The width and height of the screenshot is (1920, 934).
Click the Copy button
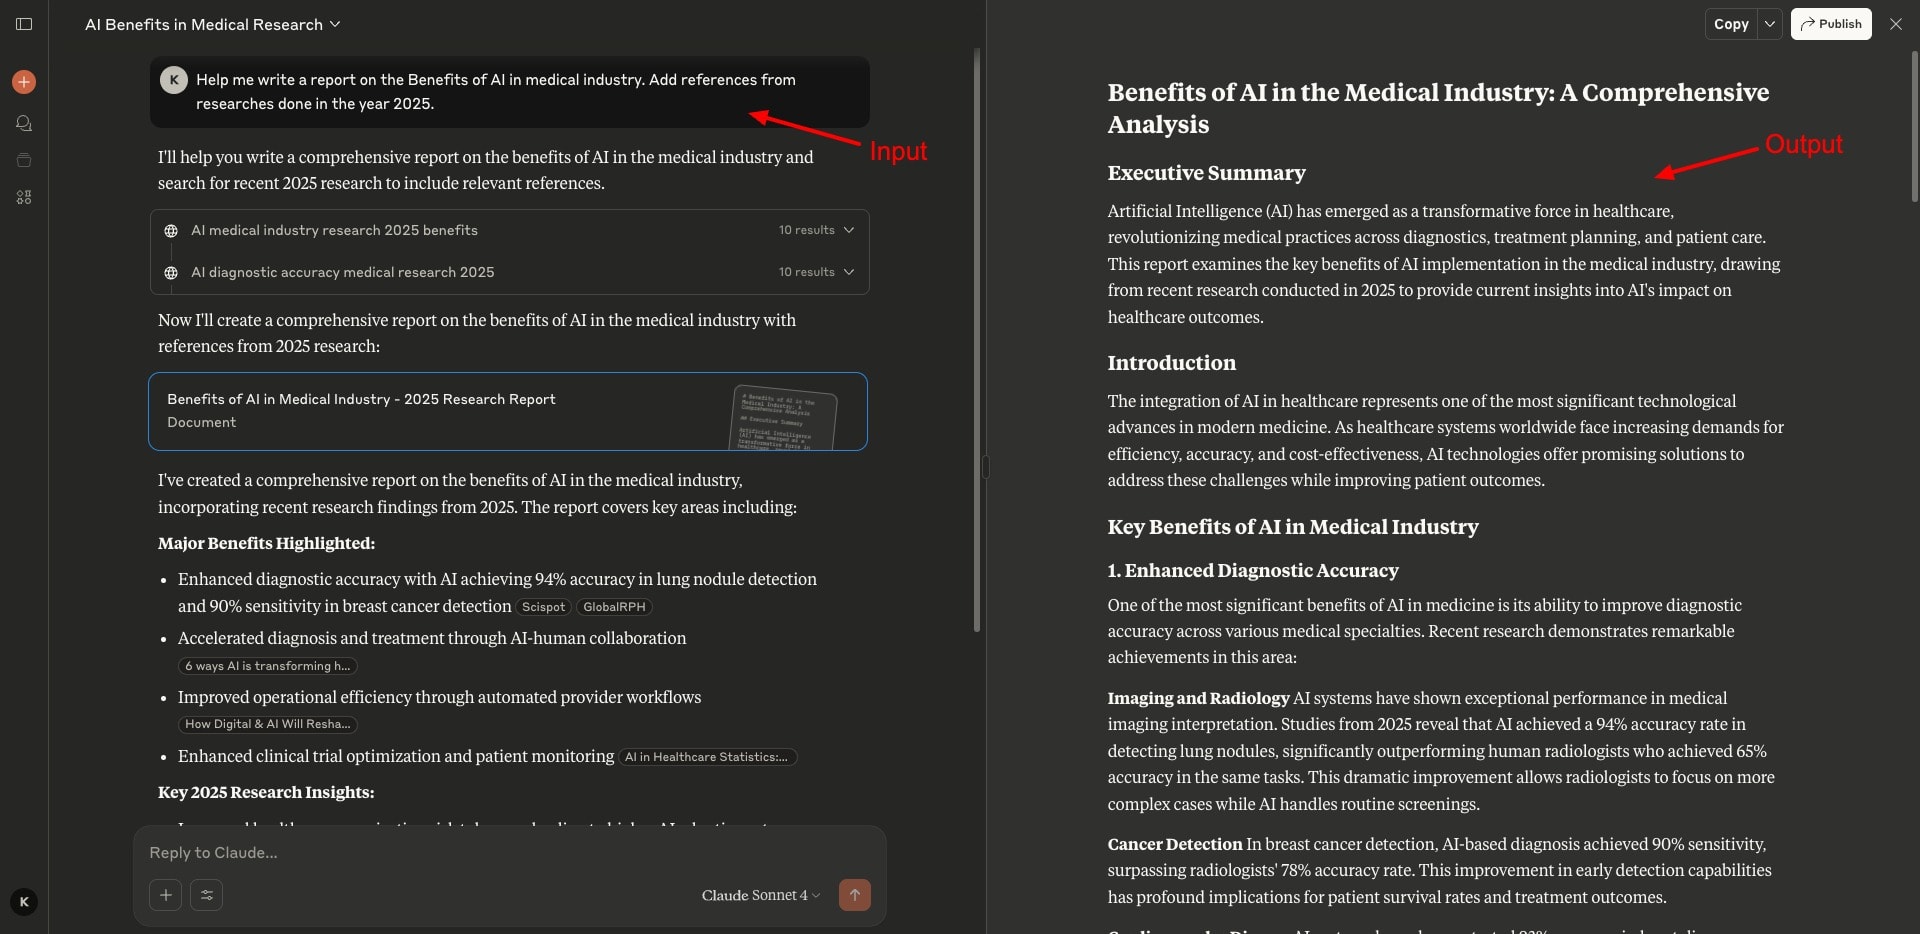pos(1731,24)
